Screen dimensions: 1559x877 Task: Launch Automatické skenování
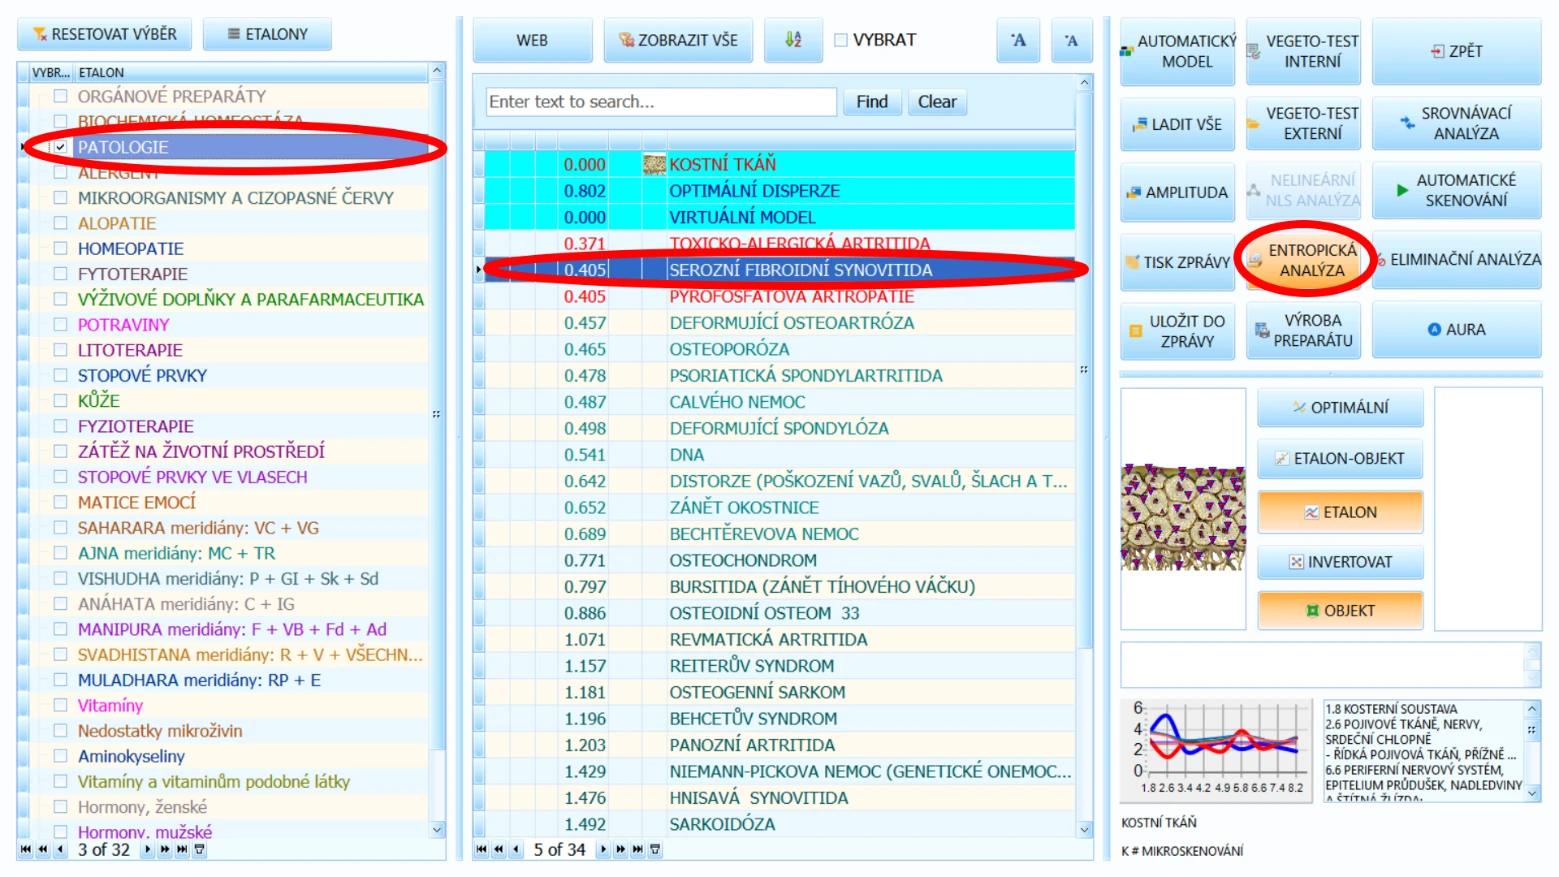1456,190
